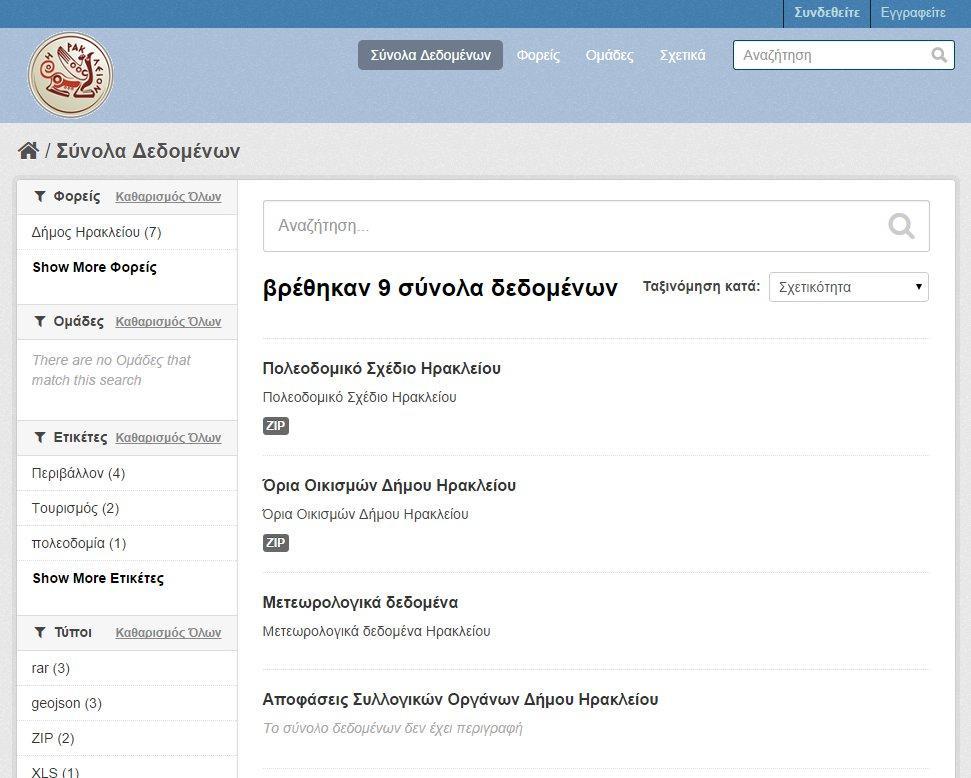971x778 pixels.
Task: Click the home icon in the breadcrumb
Action: coord(28,151)
